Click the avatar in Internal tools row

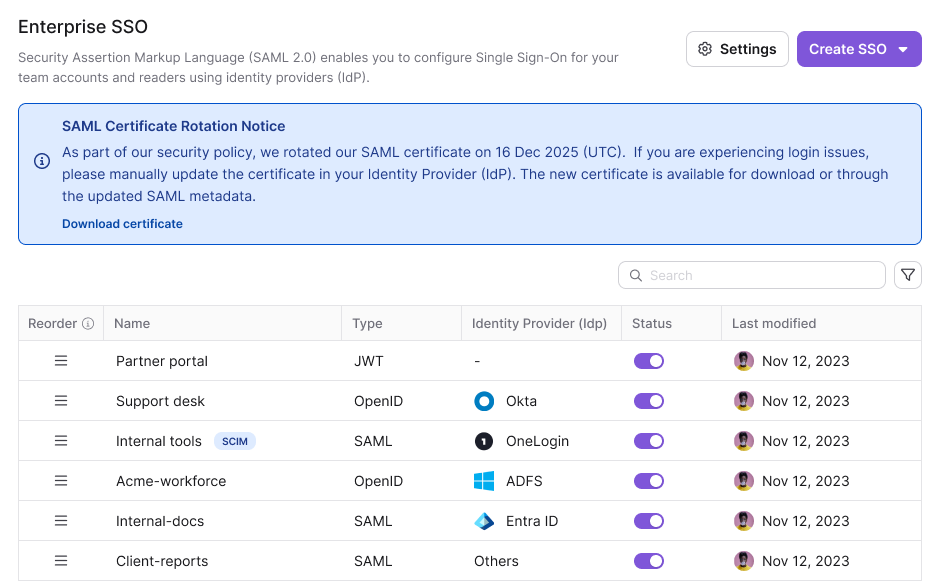click(x=744, y=441)
